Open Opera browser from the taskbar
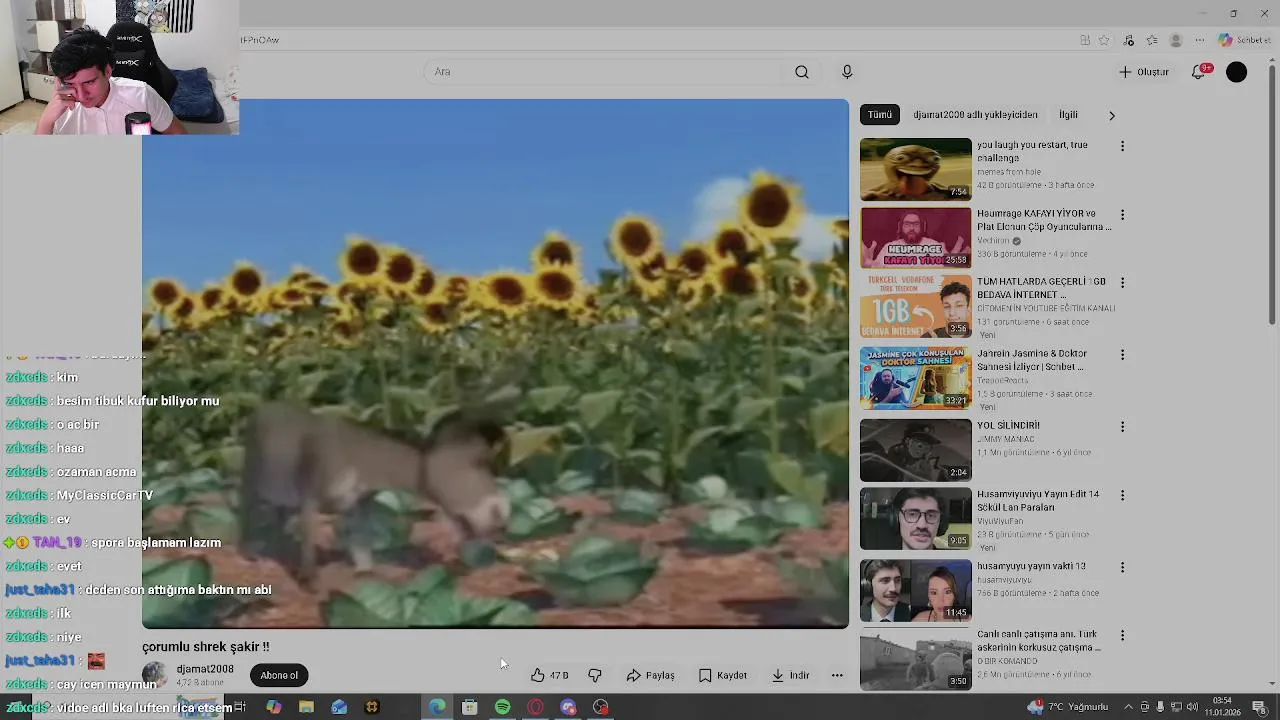 tap(535, 707)
